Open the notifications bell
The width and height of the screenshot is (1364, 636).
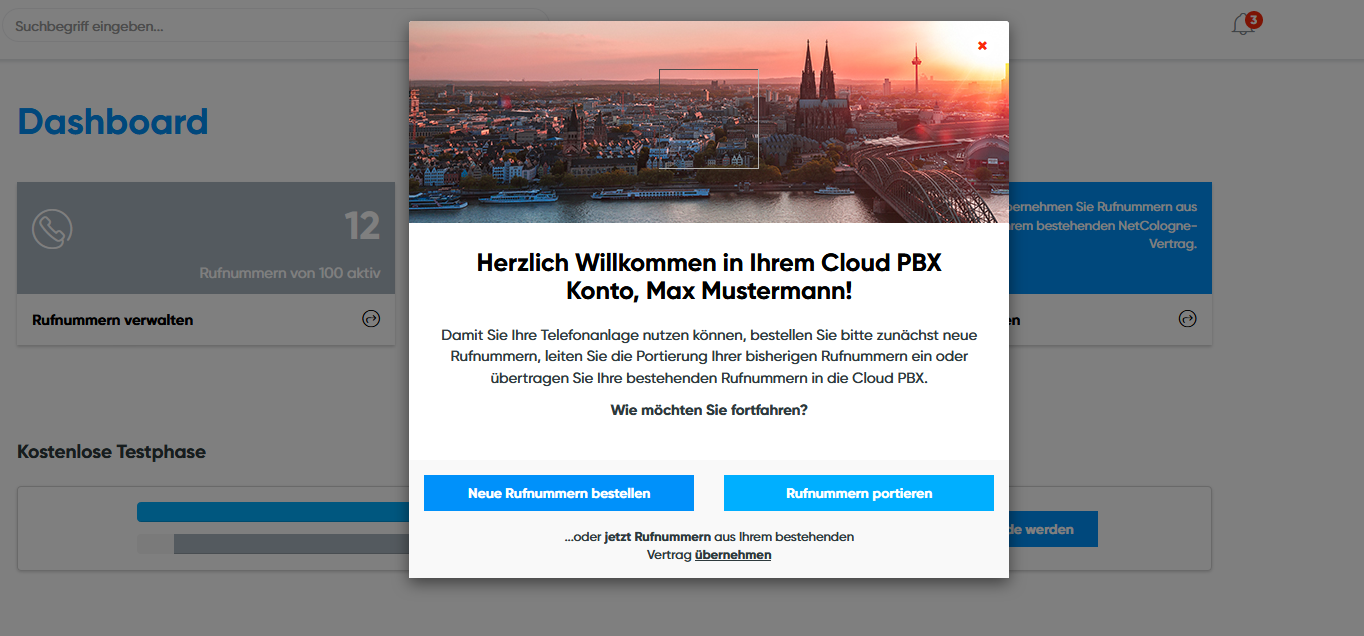(1242, 25)
